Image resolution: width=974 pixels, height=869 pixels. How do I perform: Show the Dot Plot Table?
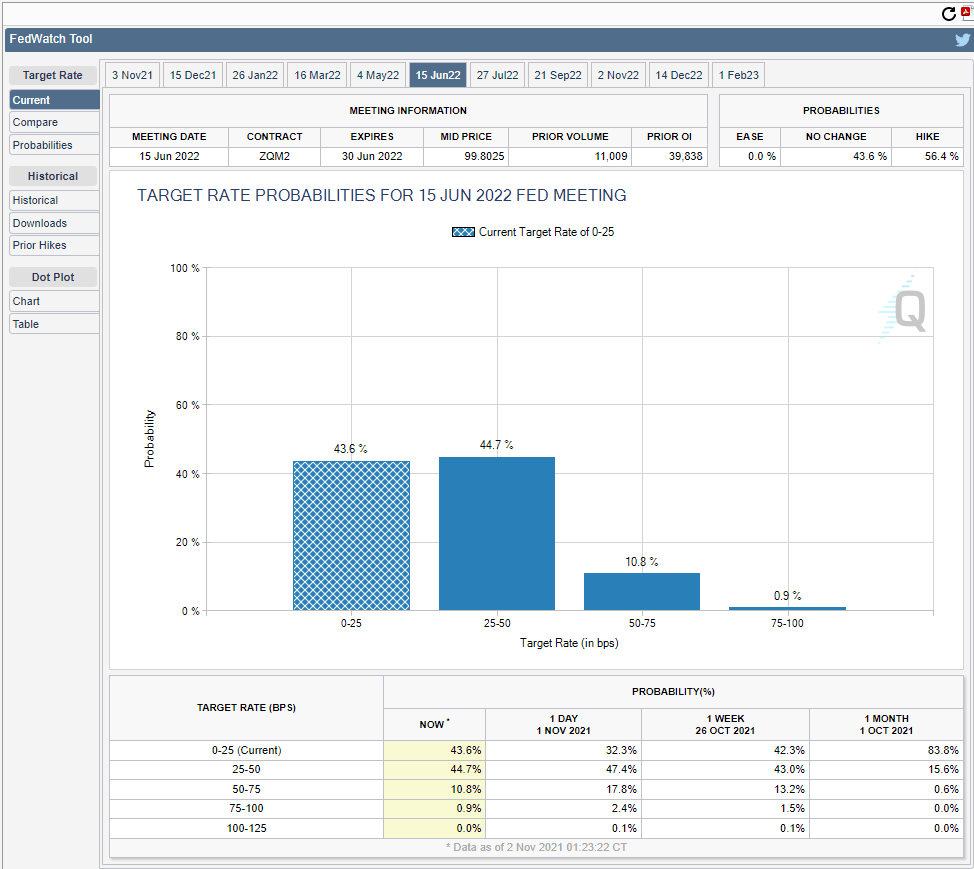[x=54, y=324]
